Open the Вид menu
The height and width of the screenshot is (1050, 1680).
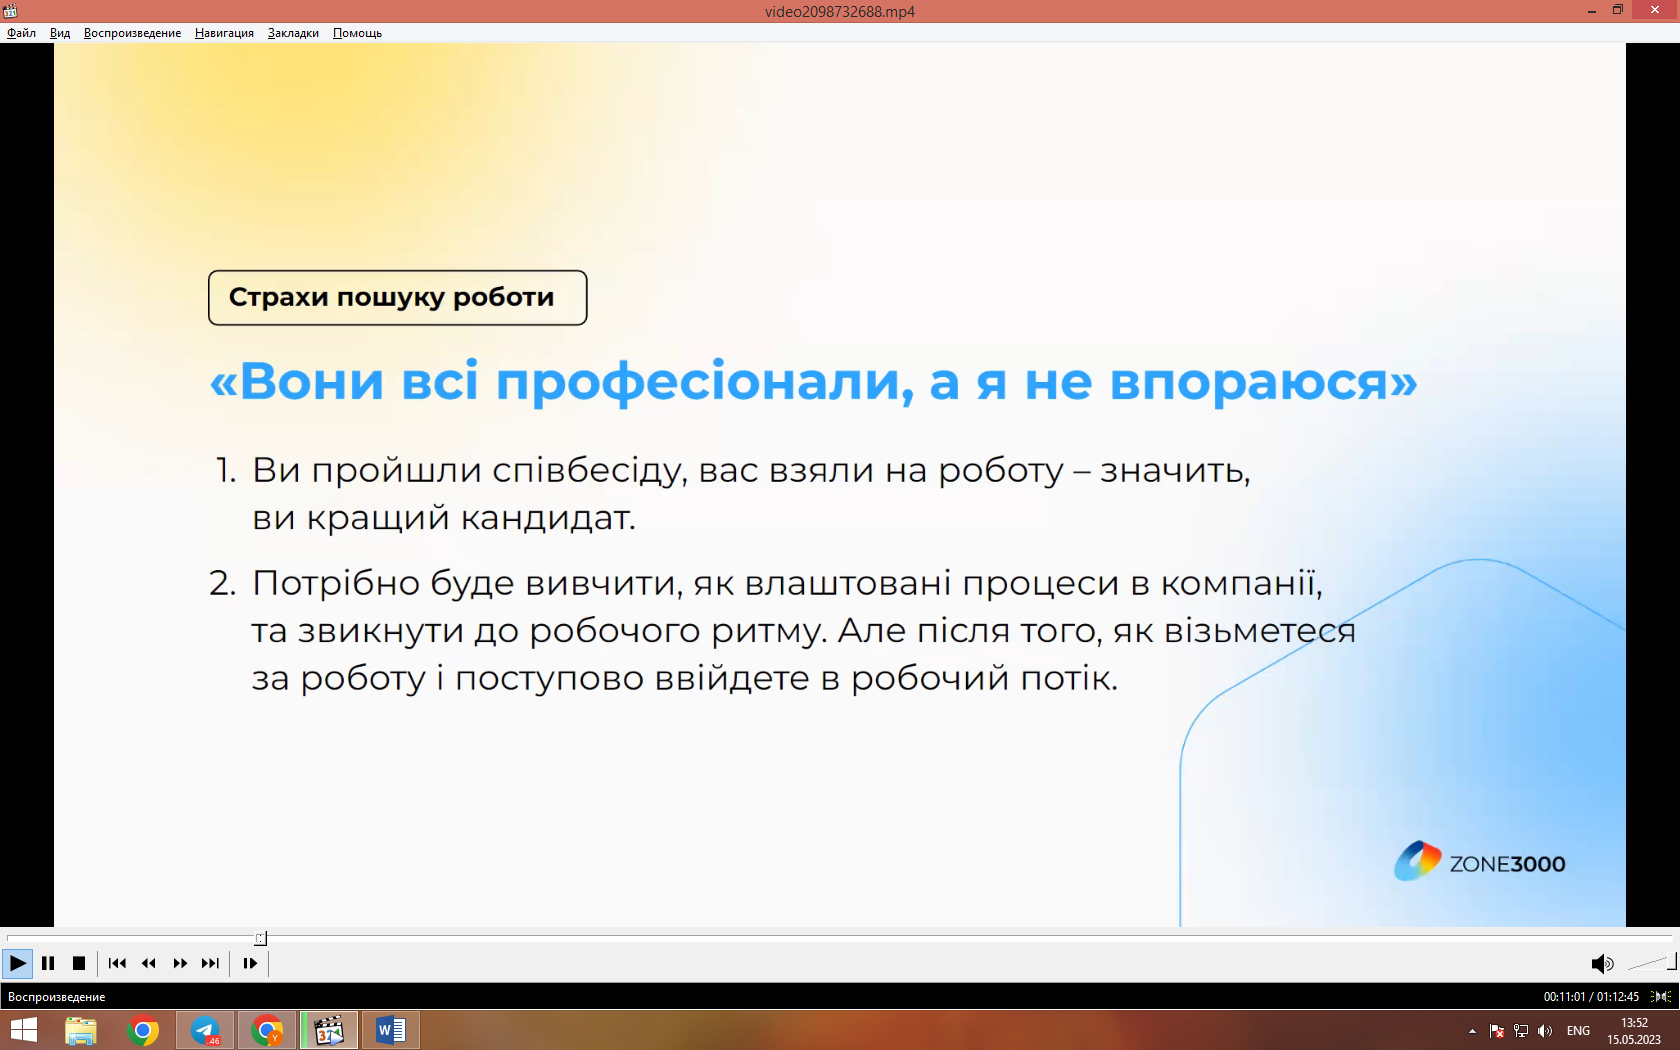[60, 33]
